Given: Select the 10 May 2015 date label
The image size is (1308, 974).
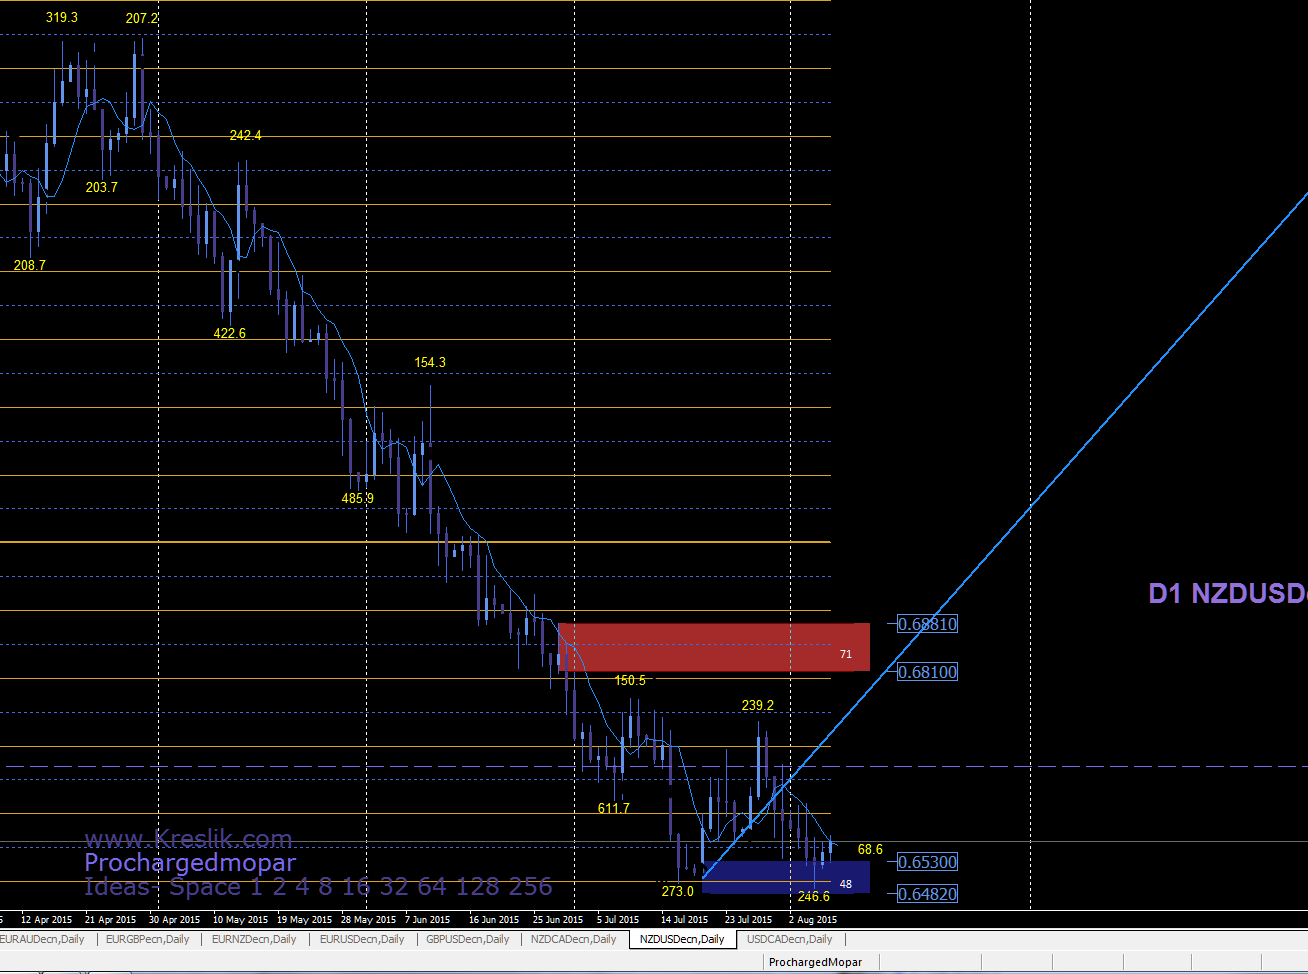Looking at the screenshot, I should tap(240, 919).
